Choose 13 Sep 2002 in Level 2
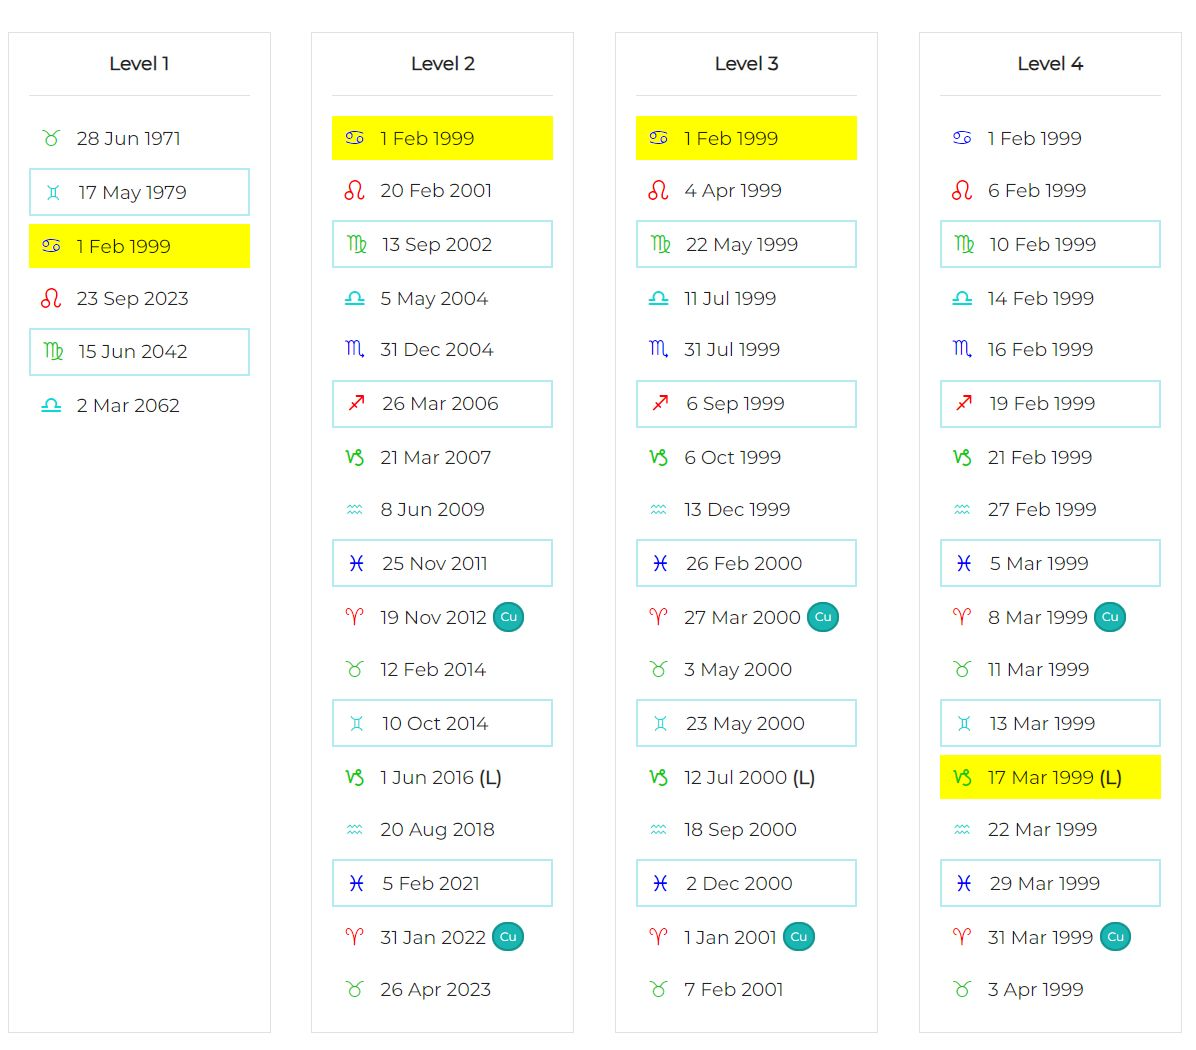The image size is (1196, 1050). pyautogui.click(x=442, y=245)
